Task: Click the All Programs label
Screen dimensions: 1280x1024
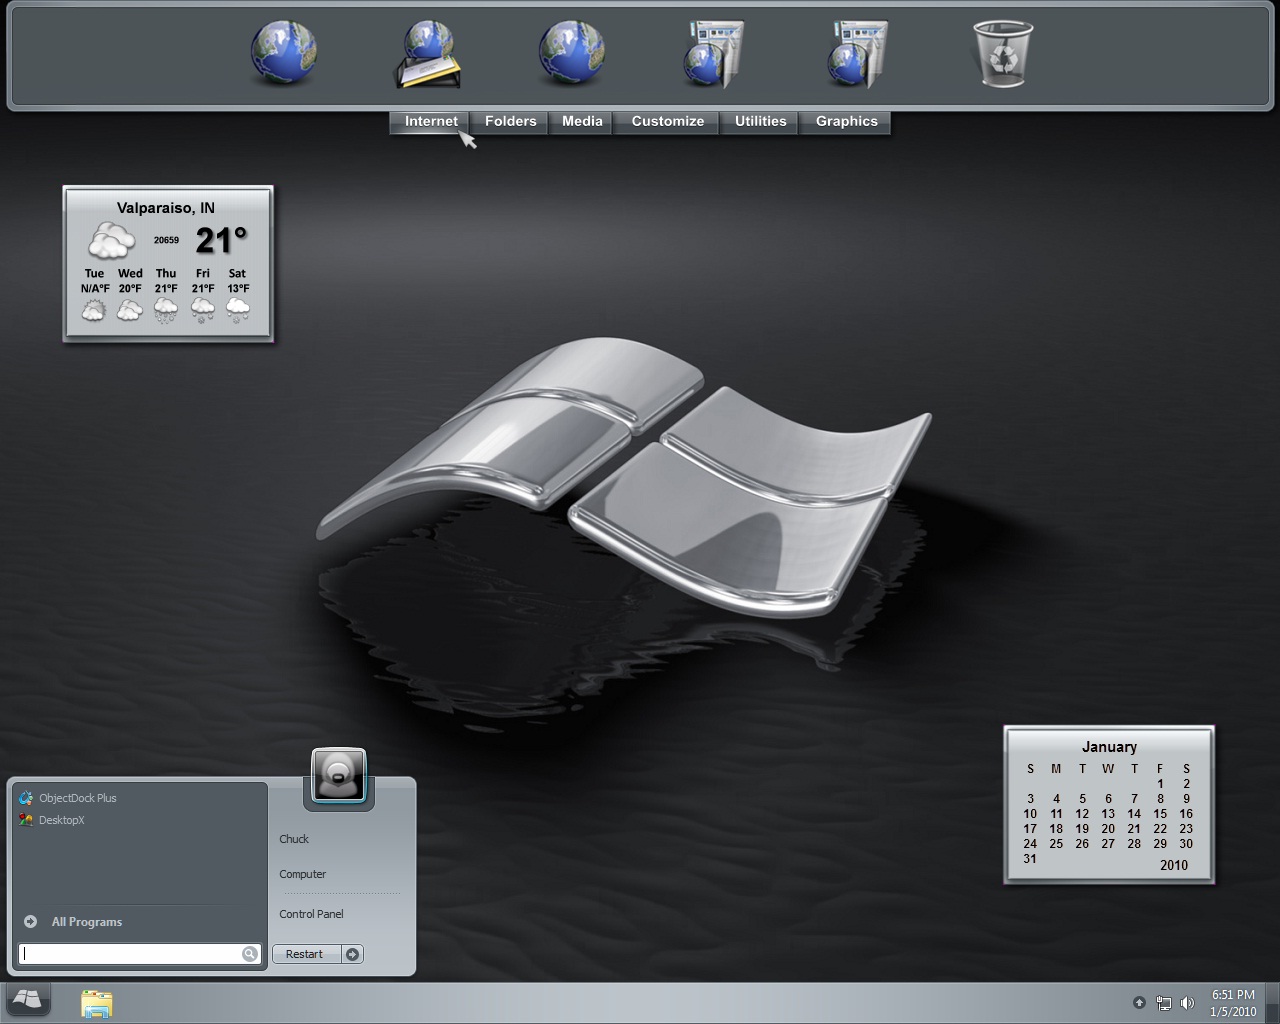Action: (87, 922)
